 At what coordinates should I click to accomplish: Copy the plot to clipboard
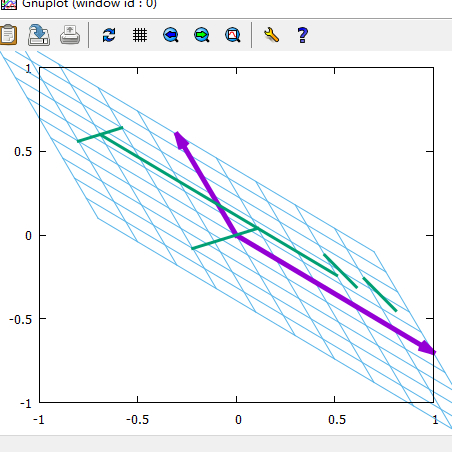click(x=8, y=35)
